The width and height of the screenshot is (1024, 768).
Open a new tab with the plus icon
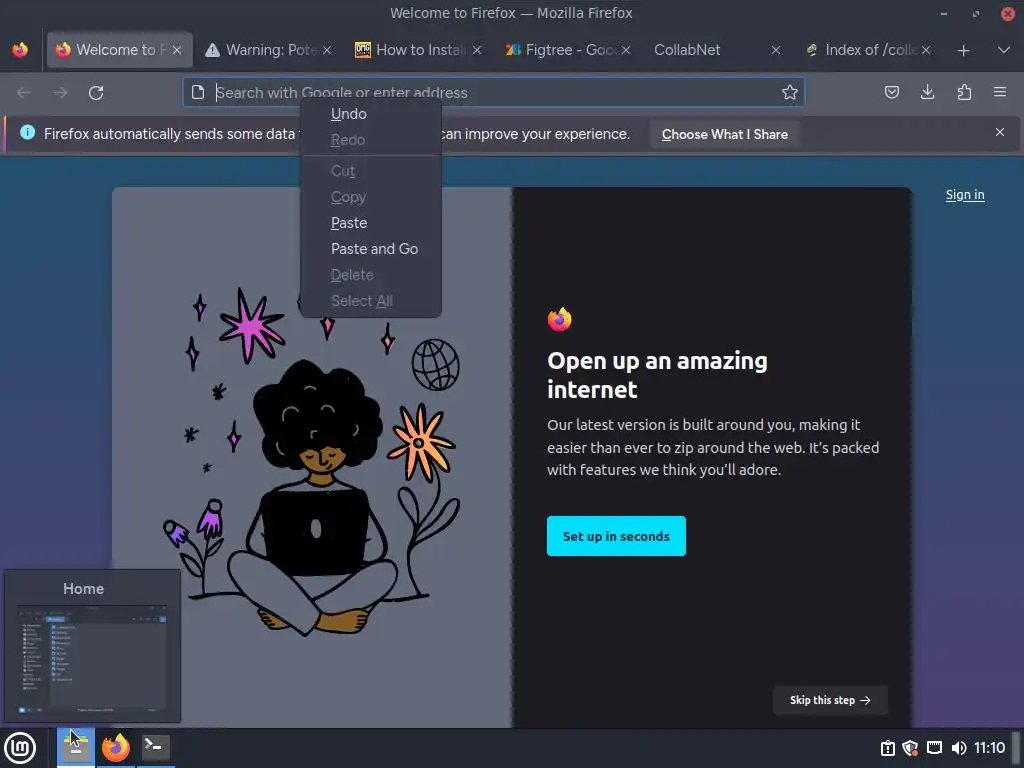click(x=963, y=50)
